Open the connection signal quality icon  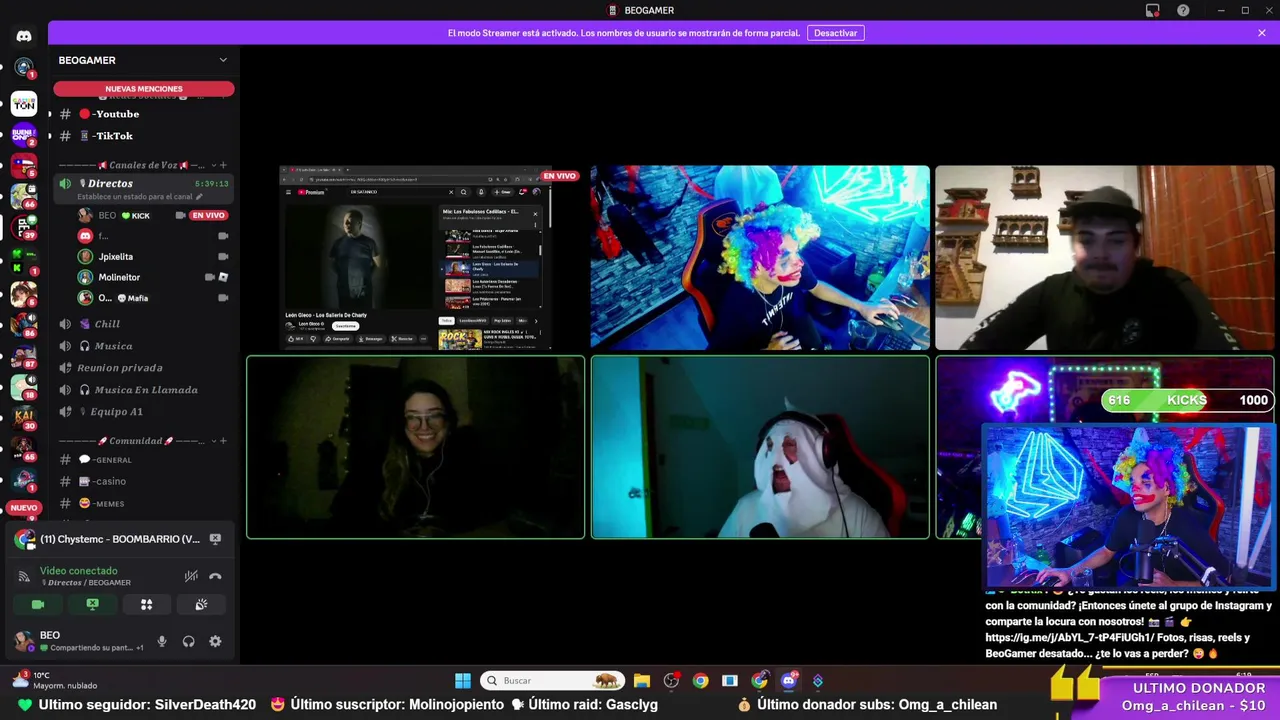(x=24, y=576)
